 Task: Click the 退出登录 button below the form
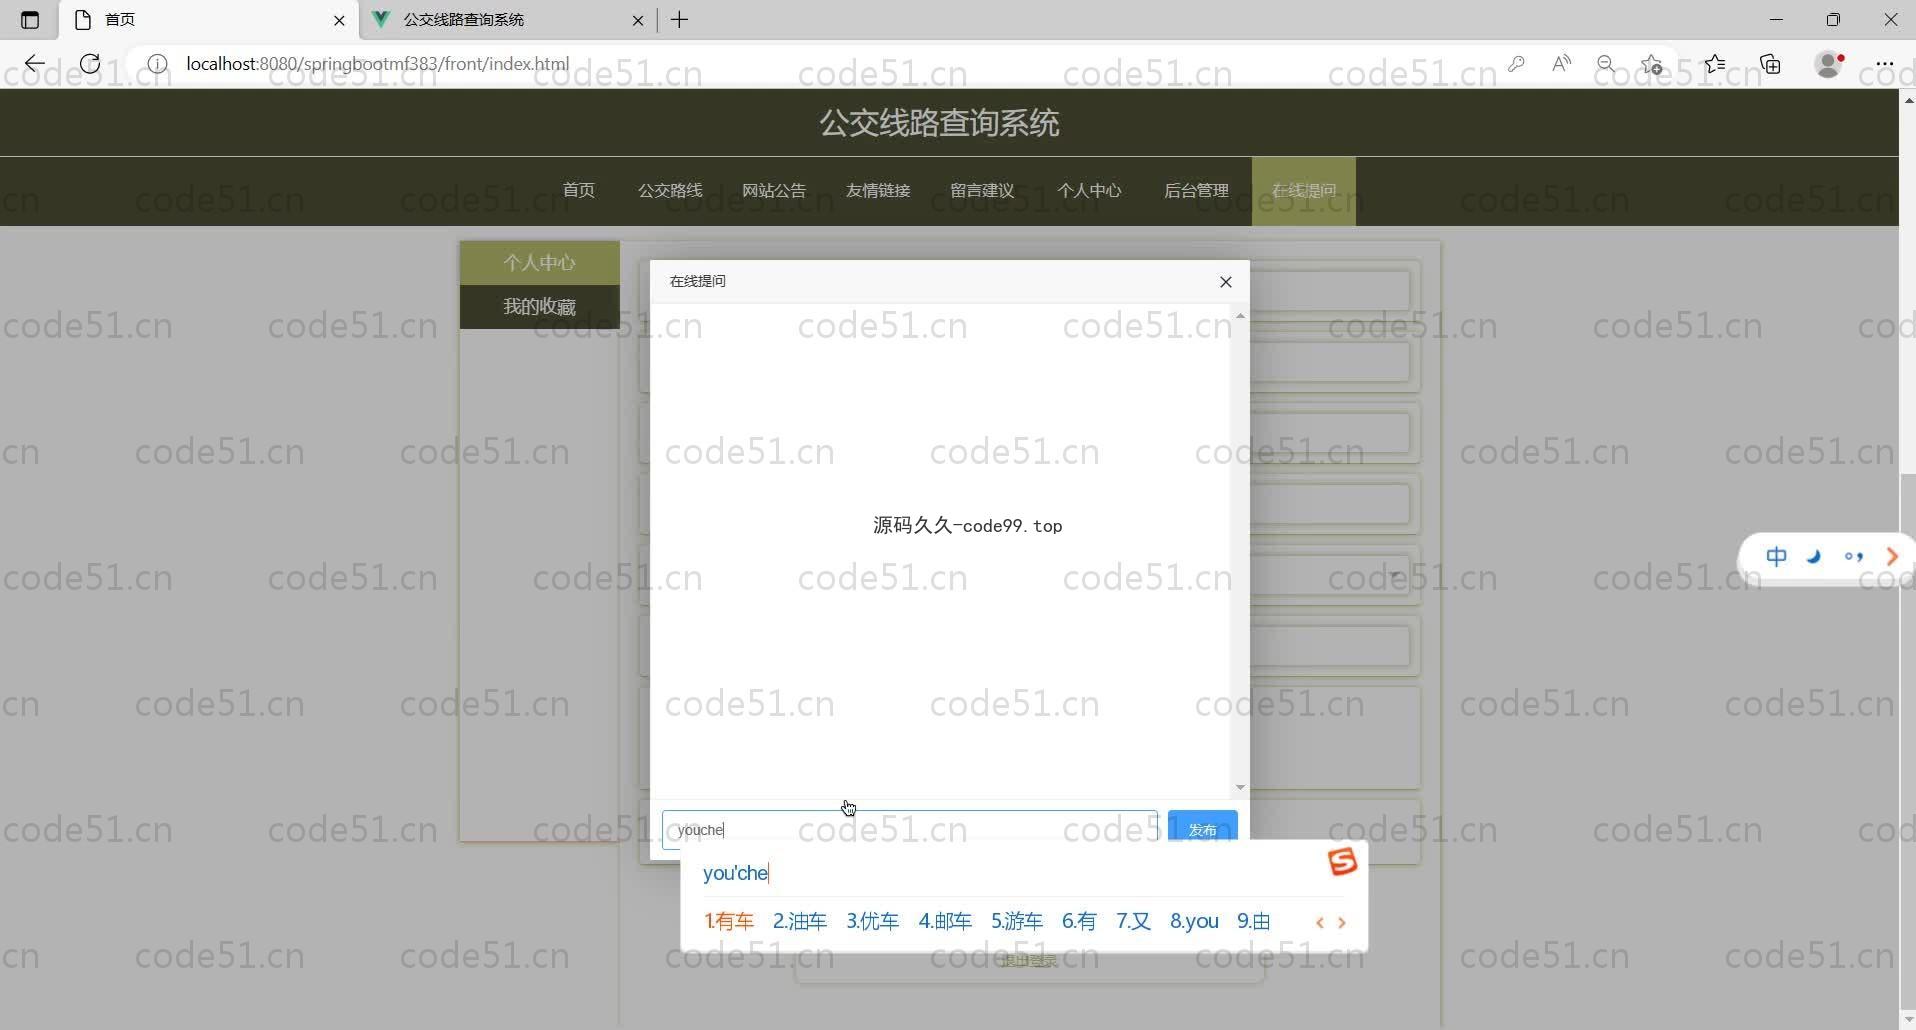[x=1030, y=962]
